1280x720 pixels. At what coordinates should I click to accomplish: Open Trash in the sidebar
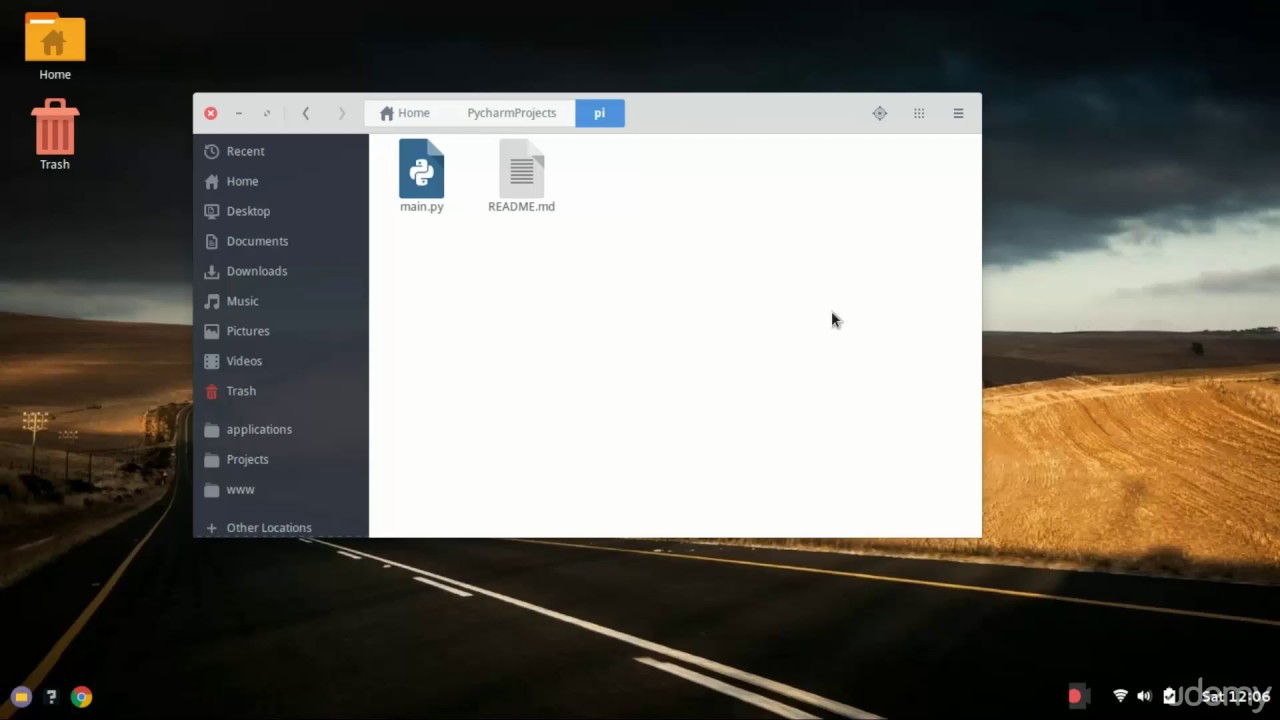point(281,391)
